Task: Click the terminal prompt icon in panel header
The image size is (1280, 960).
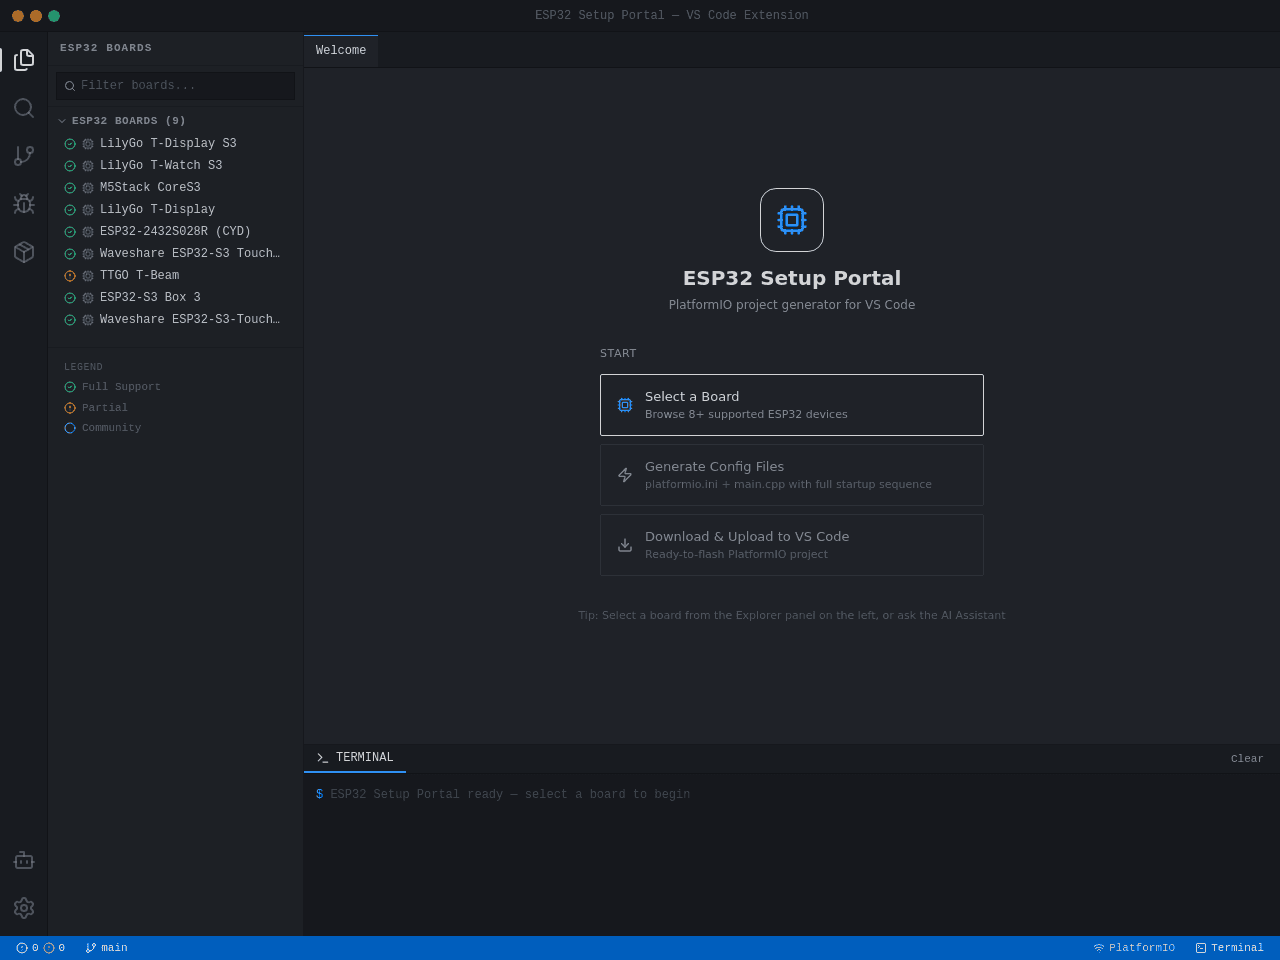Action: click(322, 758)
